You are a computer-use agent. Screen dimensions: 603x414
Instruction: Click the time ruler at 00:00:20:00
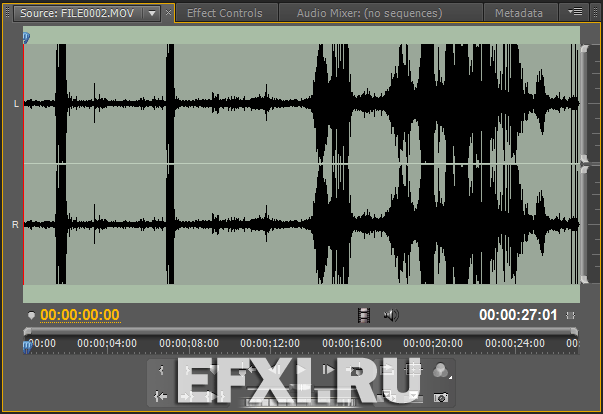pos(433,343)
